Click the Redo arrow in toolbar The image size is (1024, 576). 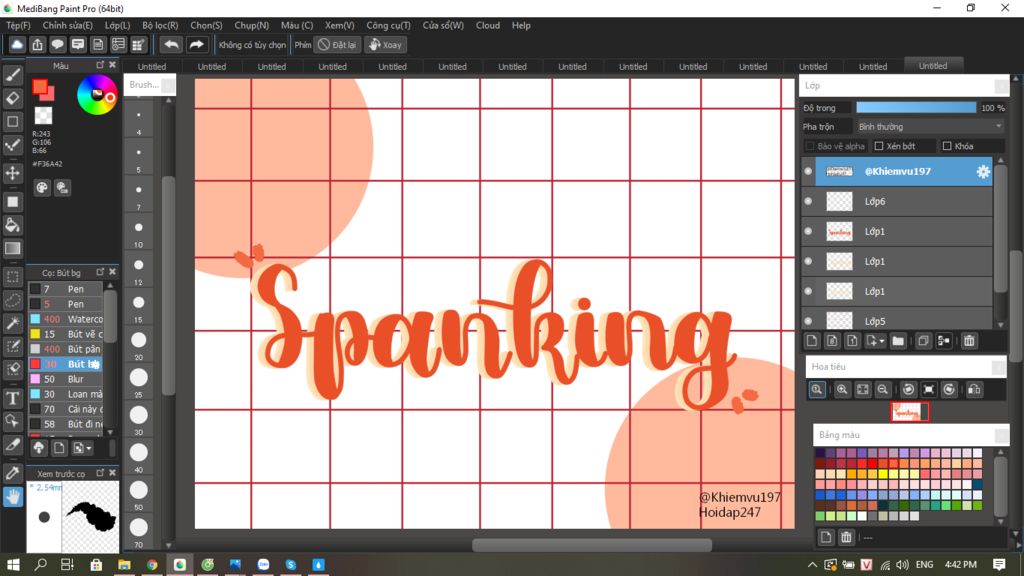tap(196, 44)
